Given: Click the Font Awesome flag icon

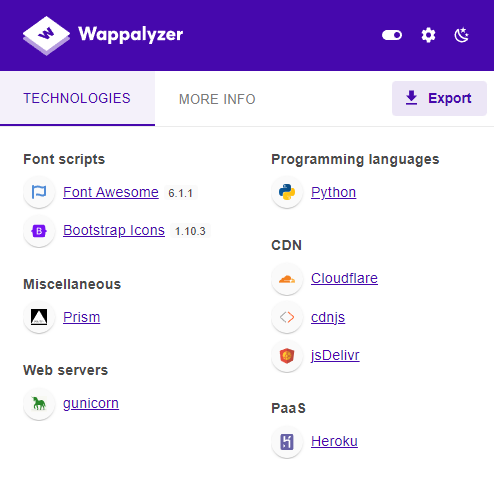Looking at the screenshot, I should coord(39,192).
